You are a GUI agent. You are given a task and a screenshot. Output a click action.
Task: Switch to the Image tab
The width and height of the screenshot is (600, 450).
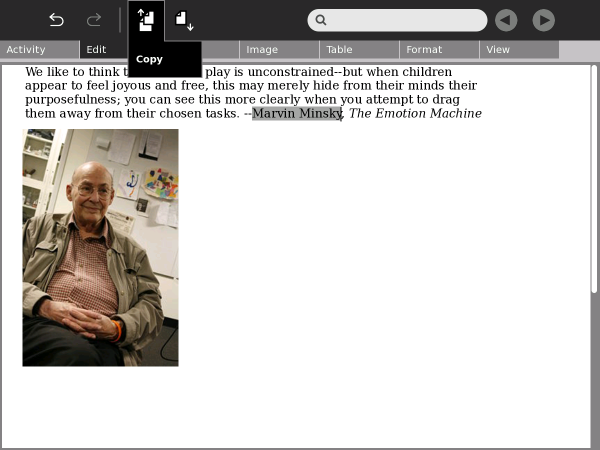pyautogui.click(x=278, y=50)
